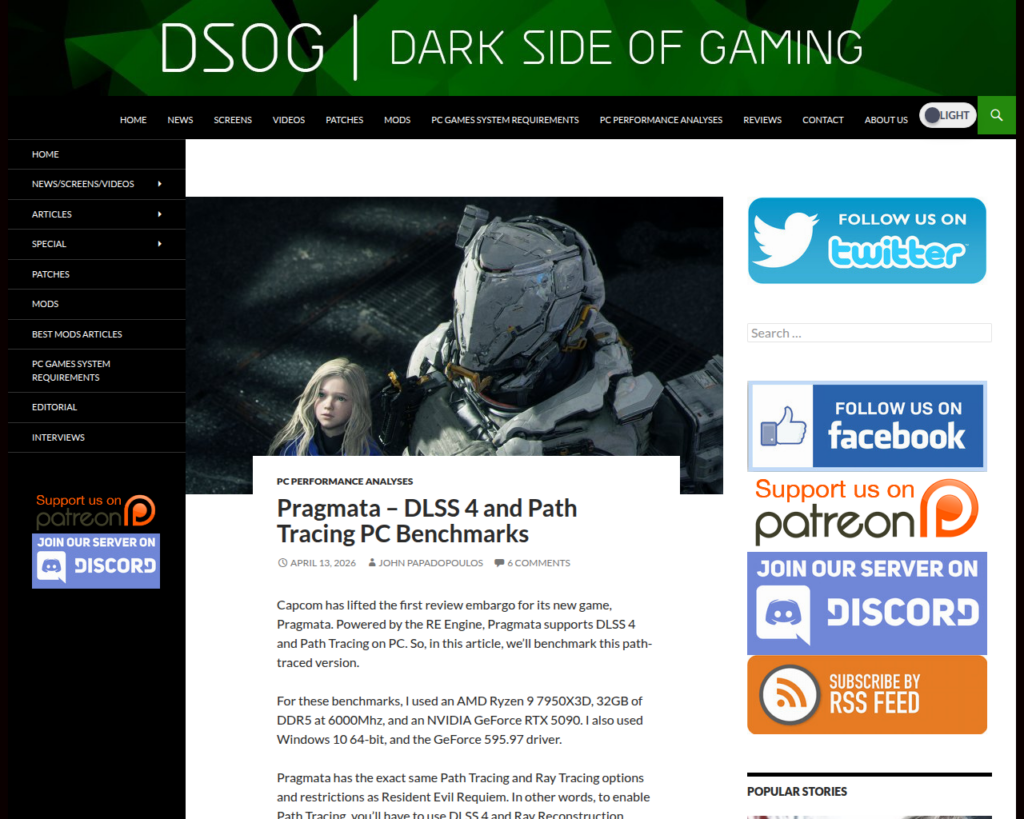The height and width of the screenshot is (819, 1024).
Task: Expand the Special submenu arrow
Action: click(160, 244)
